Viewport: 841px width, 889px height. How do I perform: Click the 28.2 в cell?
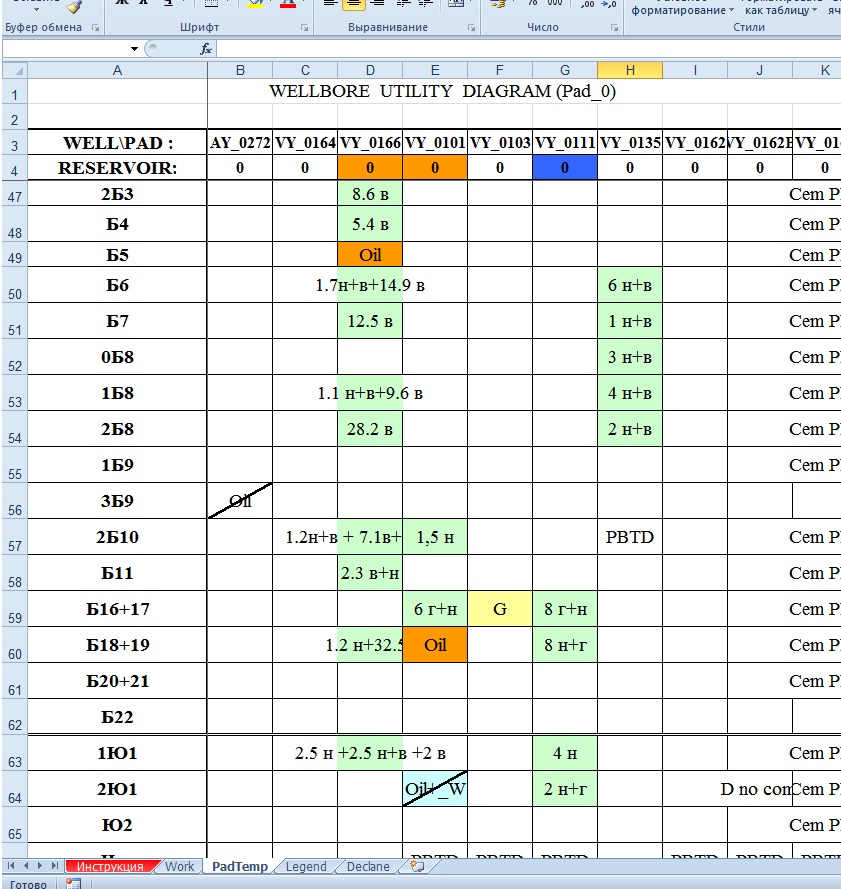coord(370,429)
